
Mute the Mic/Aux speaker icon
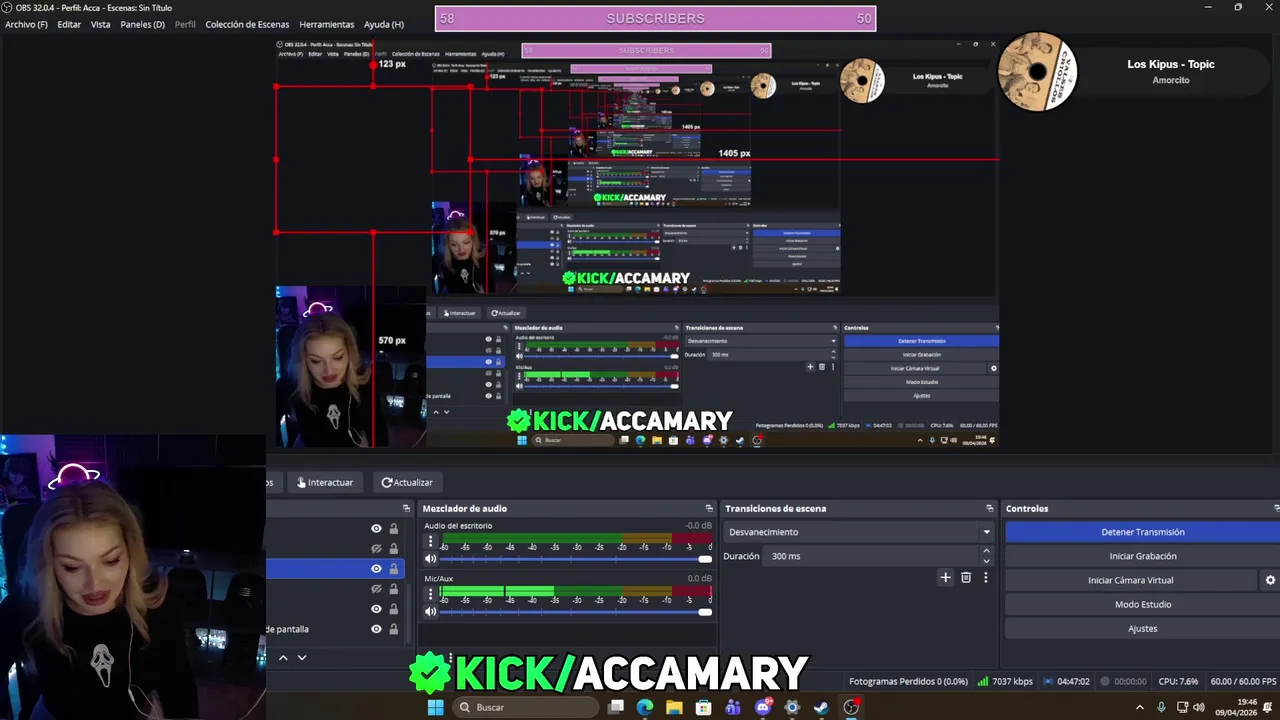point(431,611)
